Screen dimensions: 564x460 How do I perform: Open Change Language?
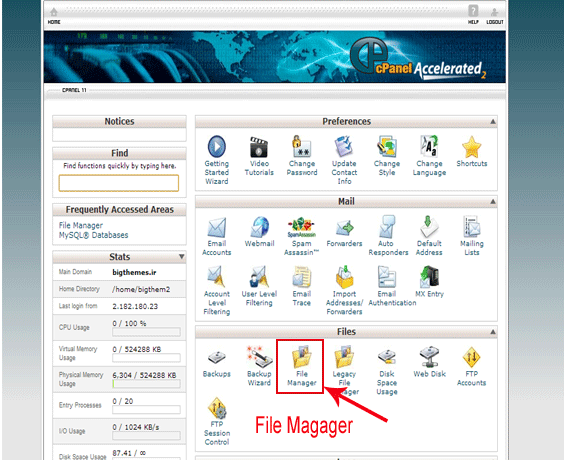429,155
